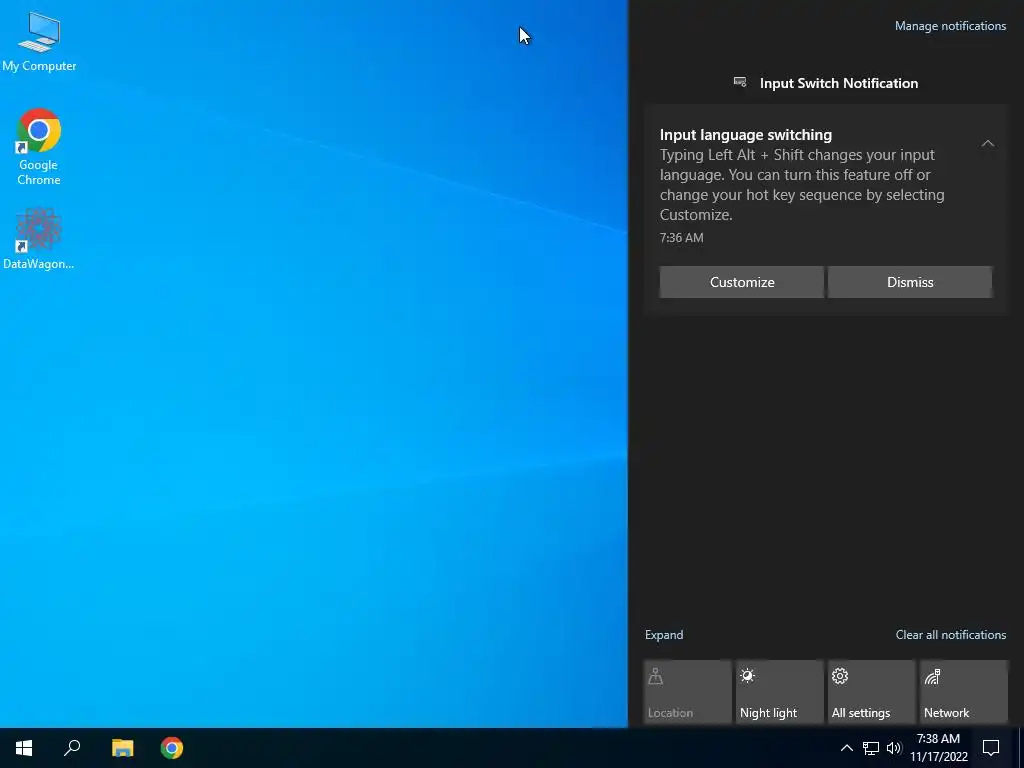Image resolution: width=1024 pixels, height=768 pixels.
Task: Collapse the Input language switching notification
Action: click(x=987, y=143)
